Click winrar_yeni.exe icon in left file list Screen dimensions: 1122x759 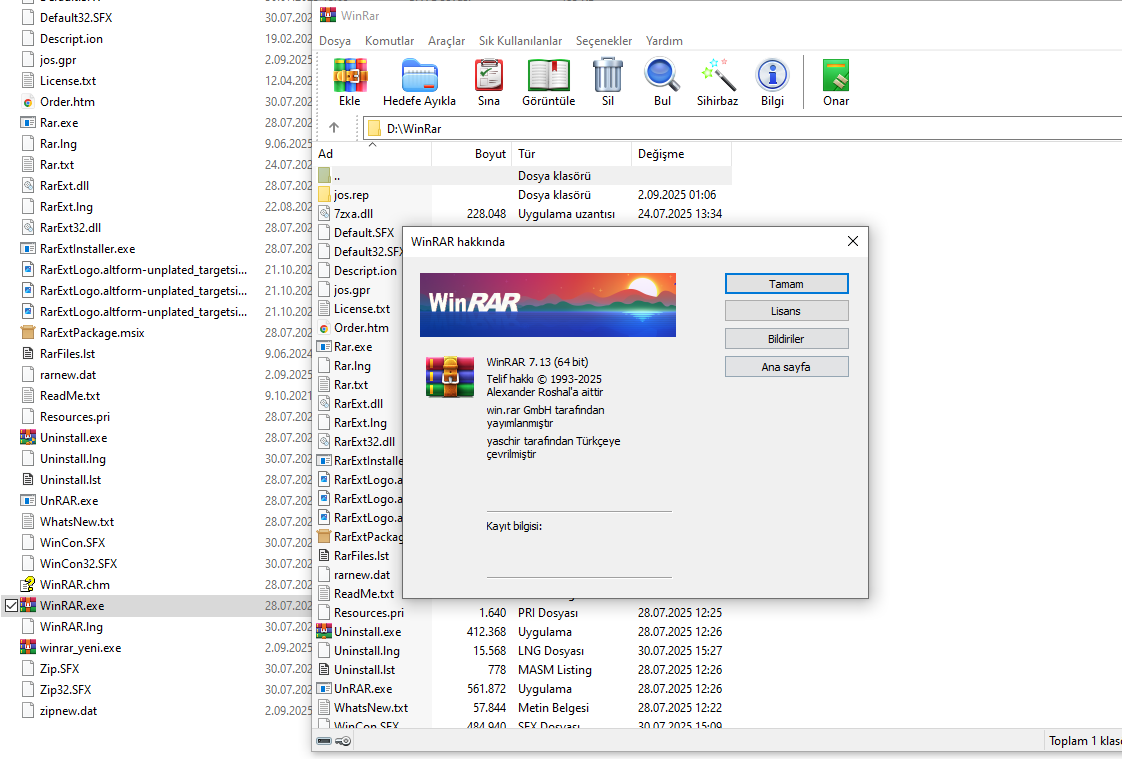pyautogui.click(x=27, y=647)
